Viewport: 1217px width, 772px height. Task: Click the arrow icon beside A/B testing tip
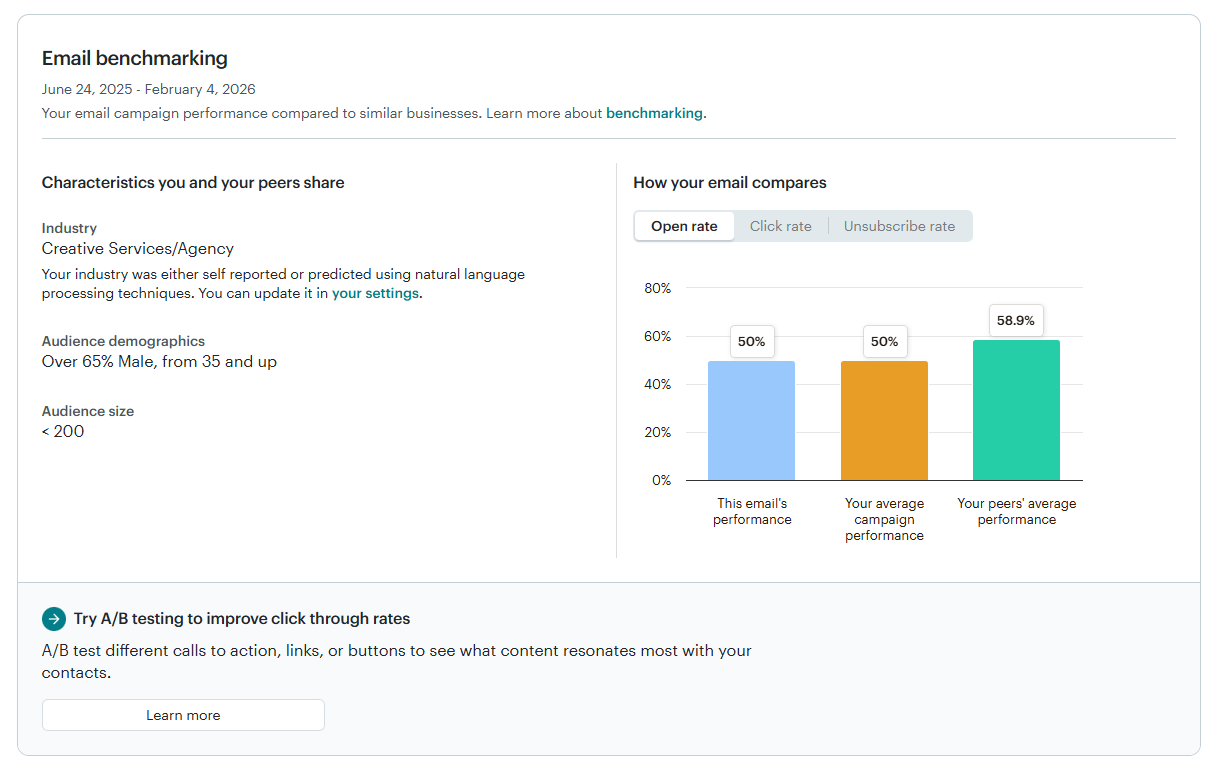(53, 619)
